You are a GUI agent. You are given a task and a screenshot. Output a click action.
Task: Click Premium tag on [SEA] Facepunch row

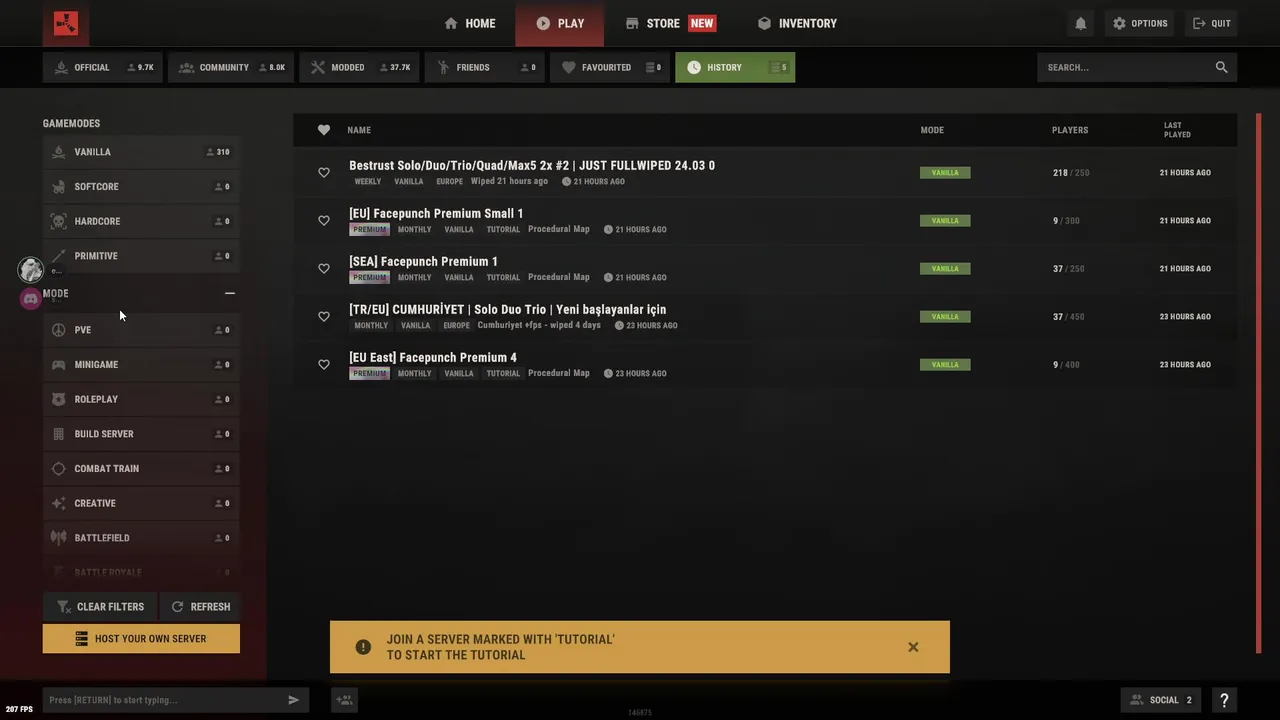coord(369,277)
